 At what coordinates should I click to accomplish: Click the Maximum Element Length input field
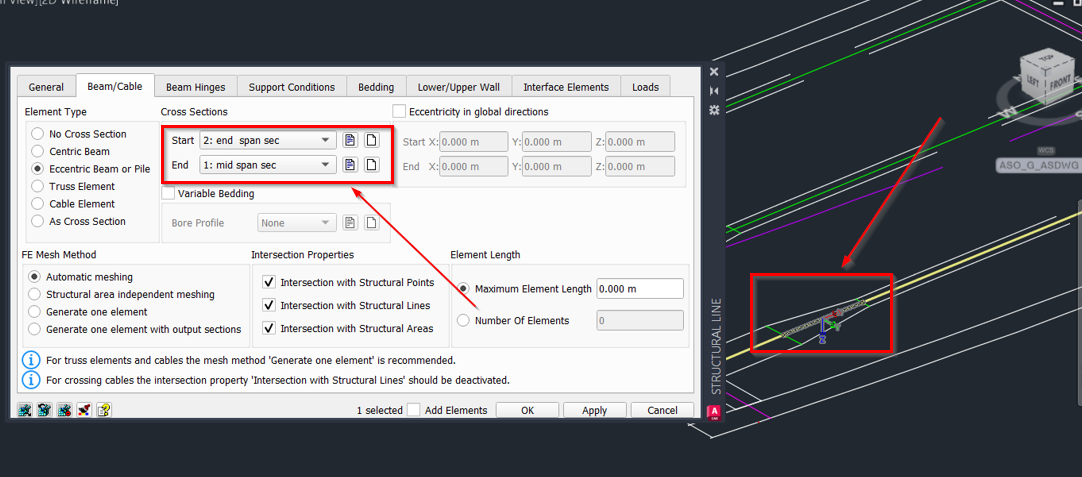639,289
